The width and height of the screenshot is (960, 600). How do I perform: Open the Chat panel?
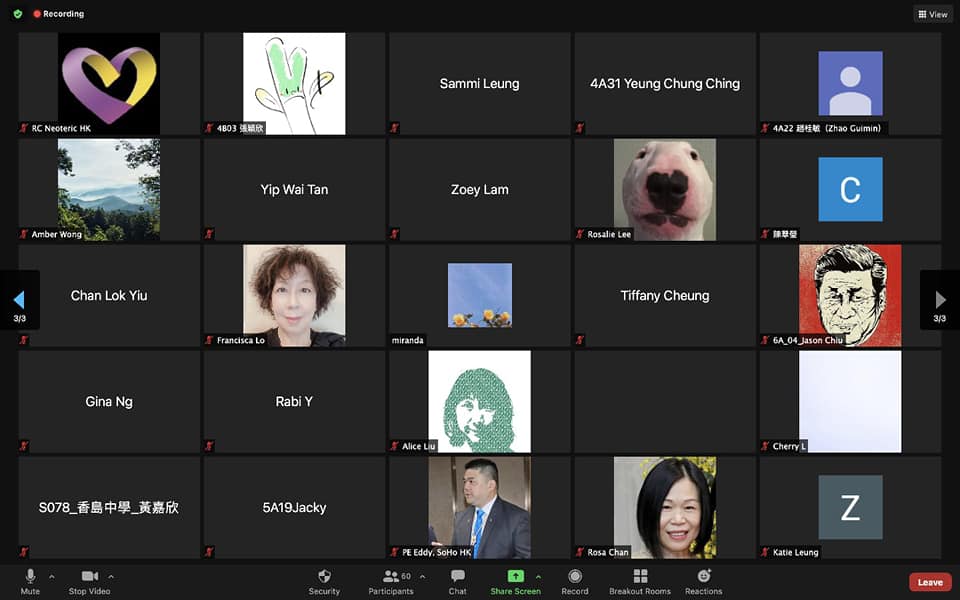pyautogui.click(x=458, y=581)
